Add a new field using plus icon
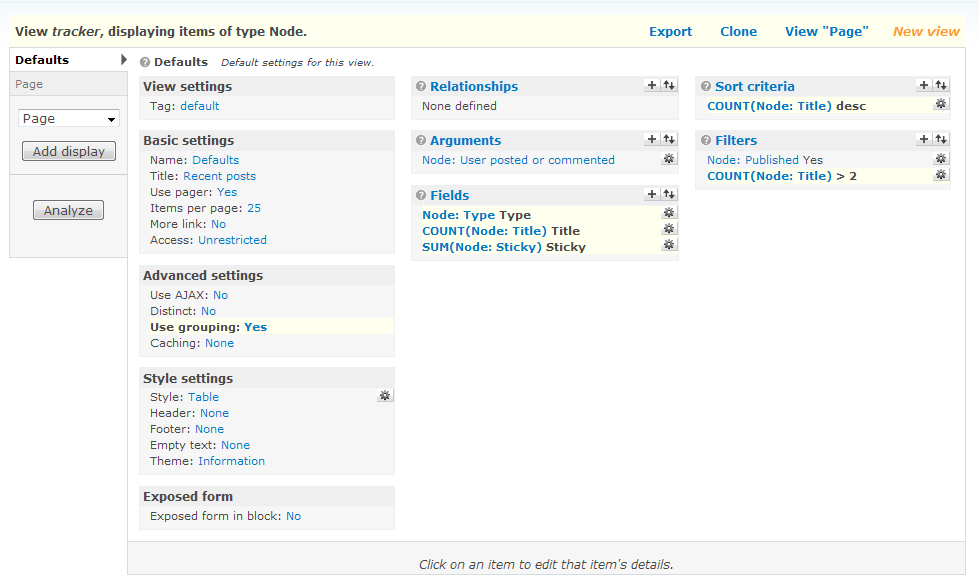The image size is (979, 587). 652,195
